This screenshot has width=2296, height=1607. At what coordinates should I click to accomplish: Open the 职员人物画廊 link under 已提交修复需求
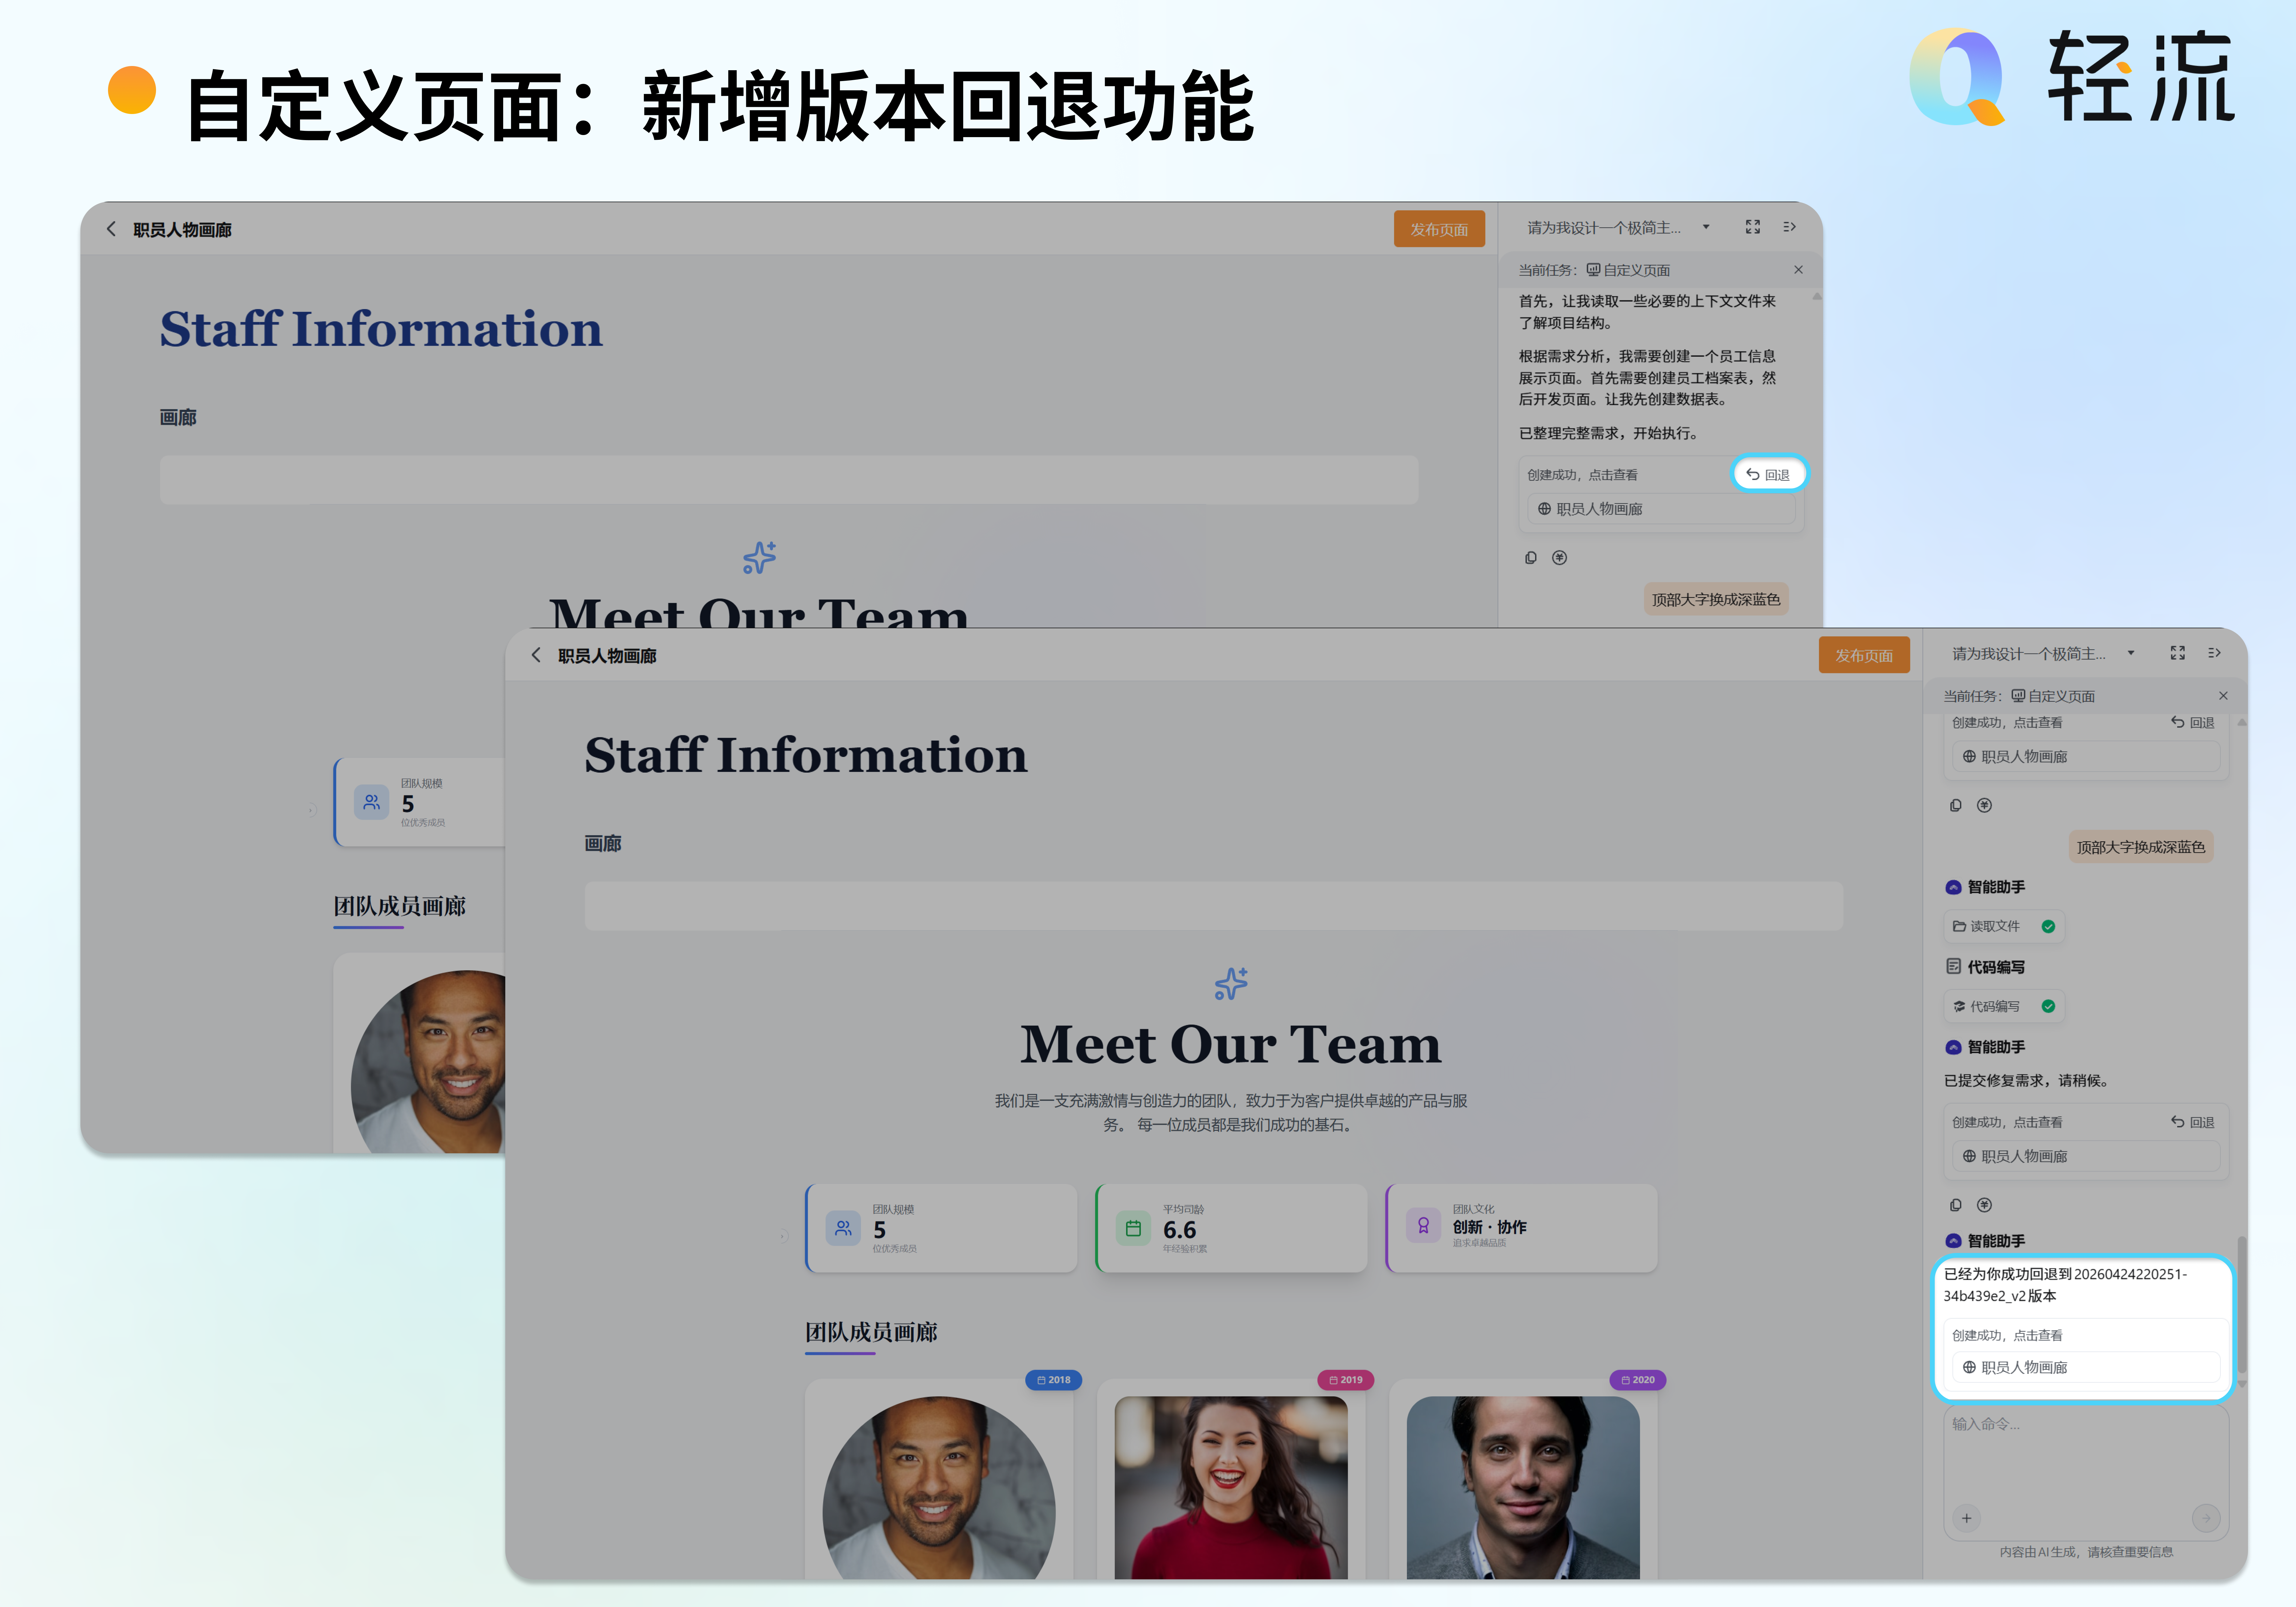click(2086, 1156)
